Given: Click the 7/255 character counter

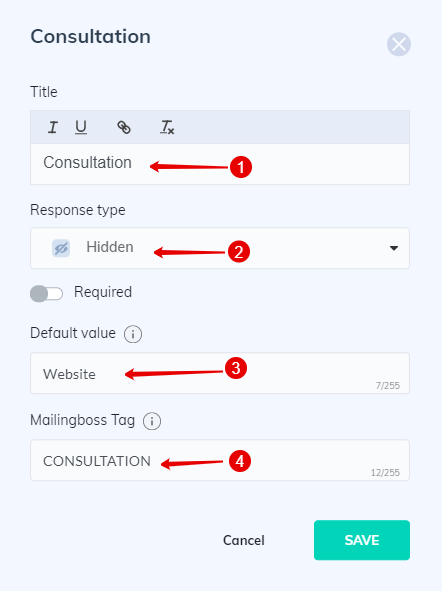Looking at the screenshot, I should 387,386.
